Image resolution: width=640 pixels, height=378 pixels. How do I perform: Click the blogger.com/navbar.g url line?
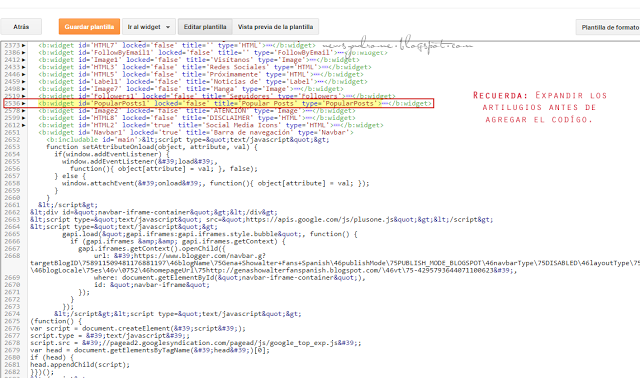click(x=180, y=256)
